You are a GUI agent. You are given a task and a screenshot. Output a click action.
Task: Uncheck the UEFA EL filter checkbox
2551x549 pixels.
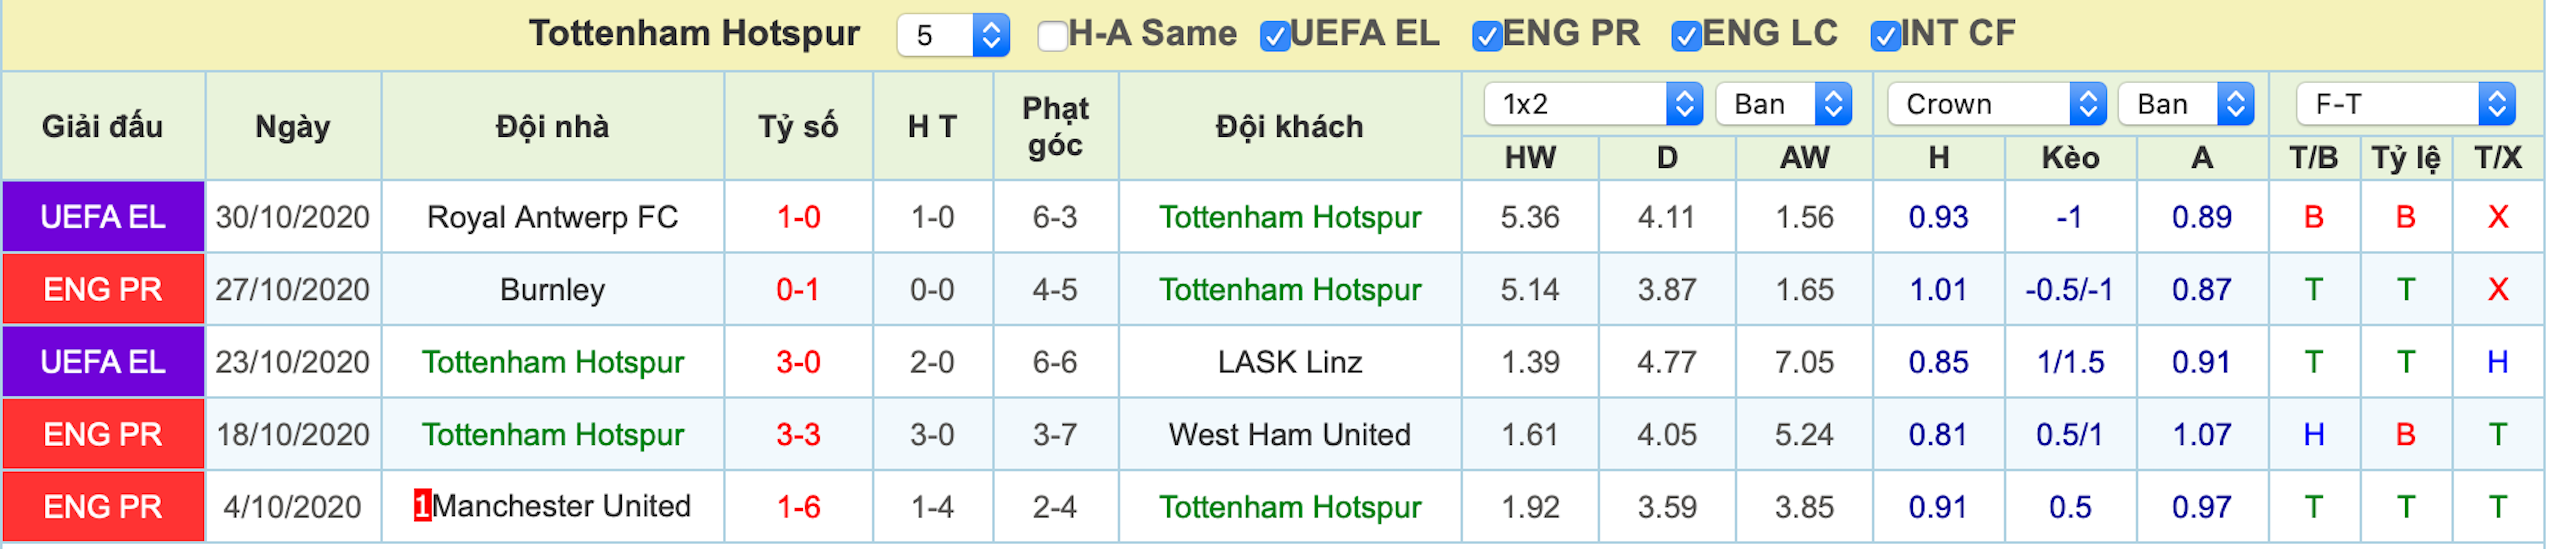[1274, 36]
